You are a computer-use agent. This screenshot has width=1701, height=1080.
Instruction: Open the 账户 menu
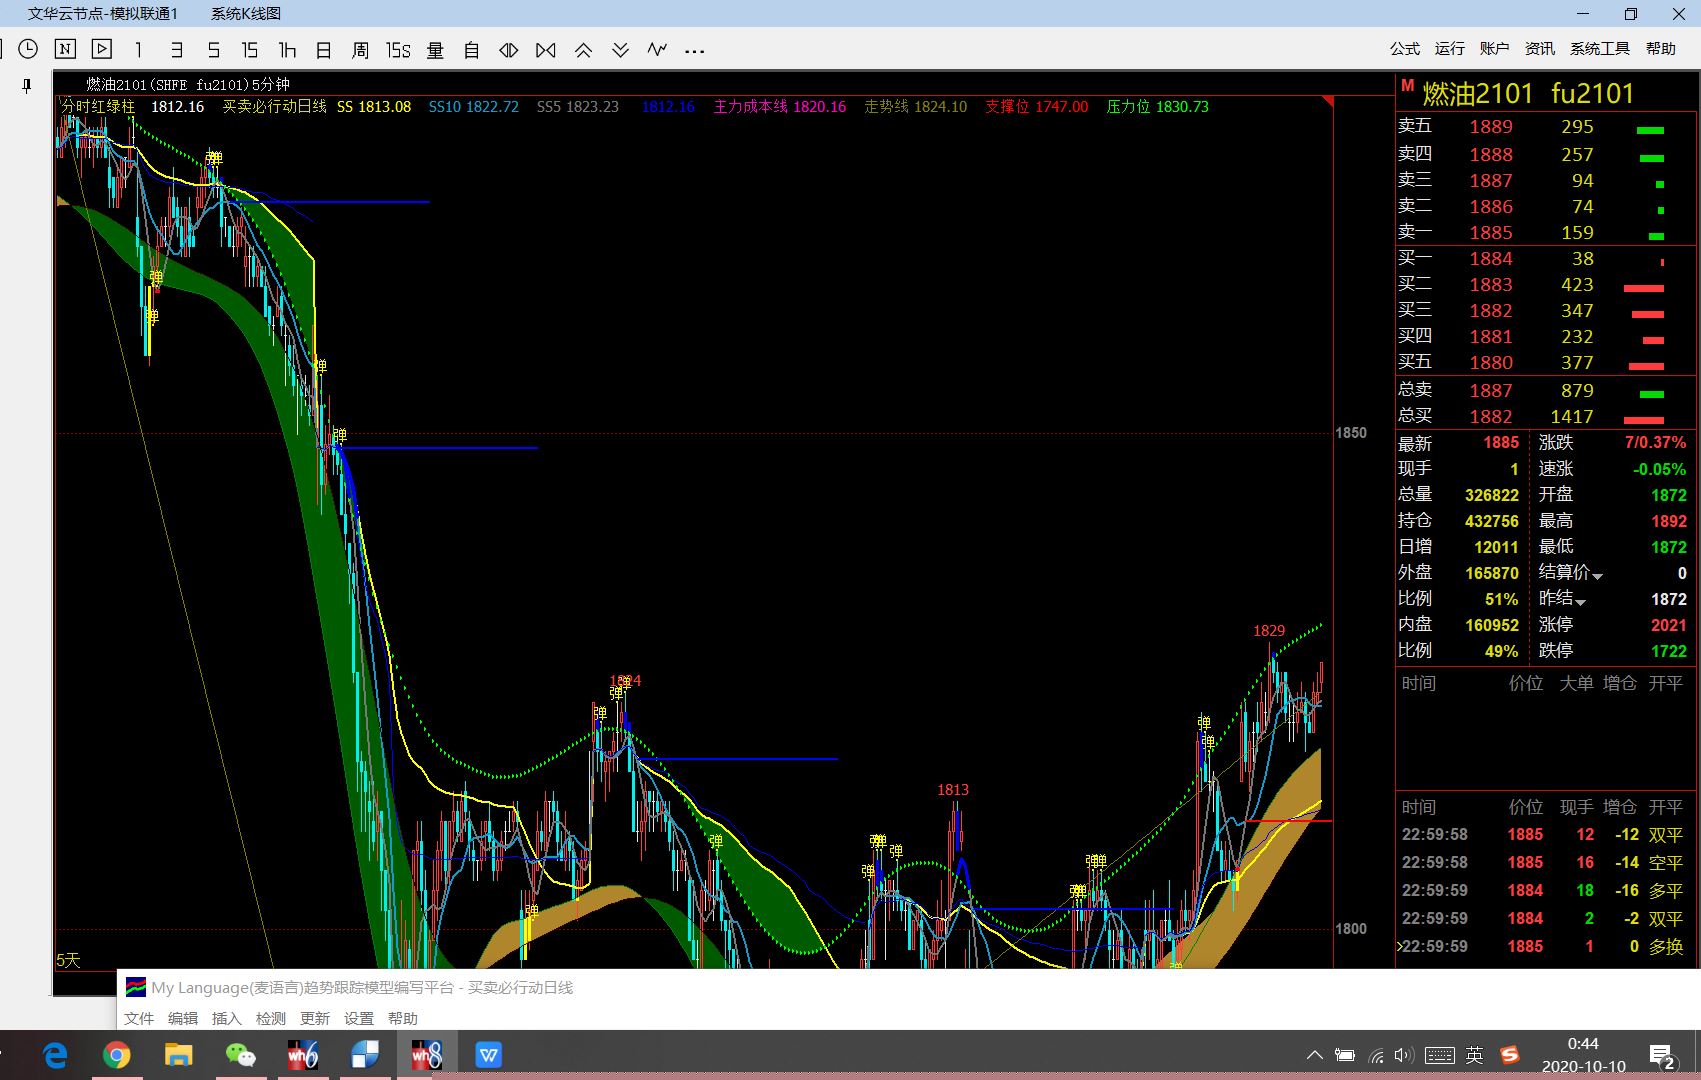coord(1494,49)
